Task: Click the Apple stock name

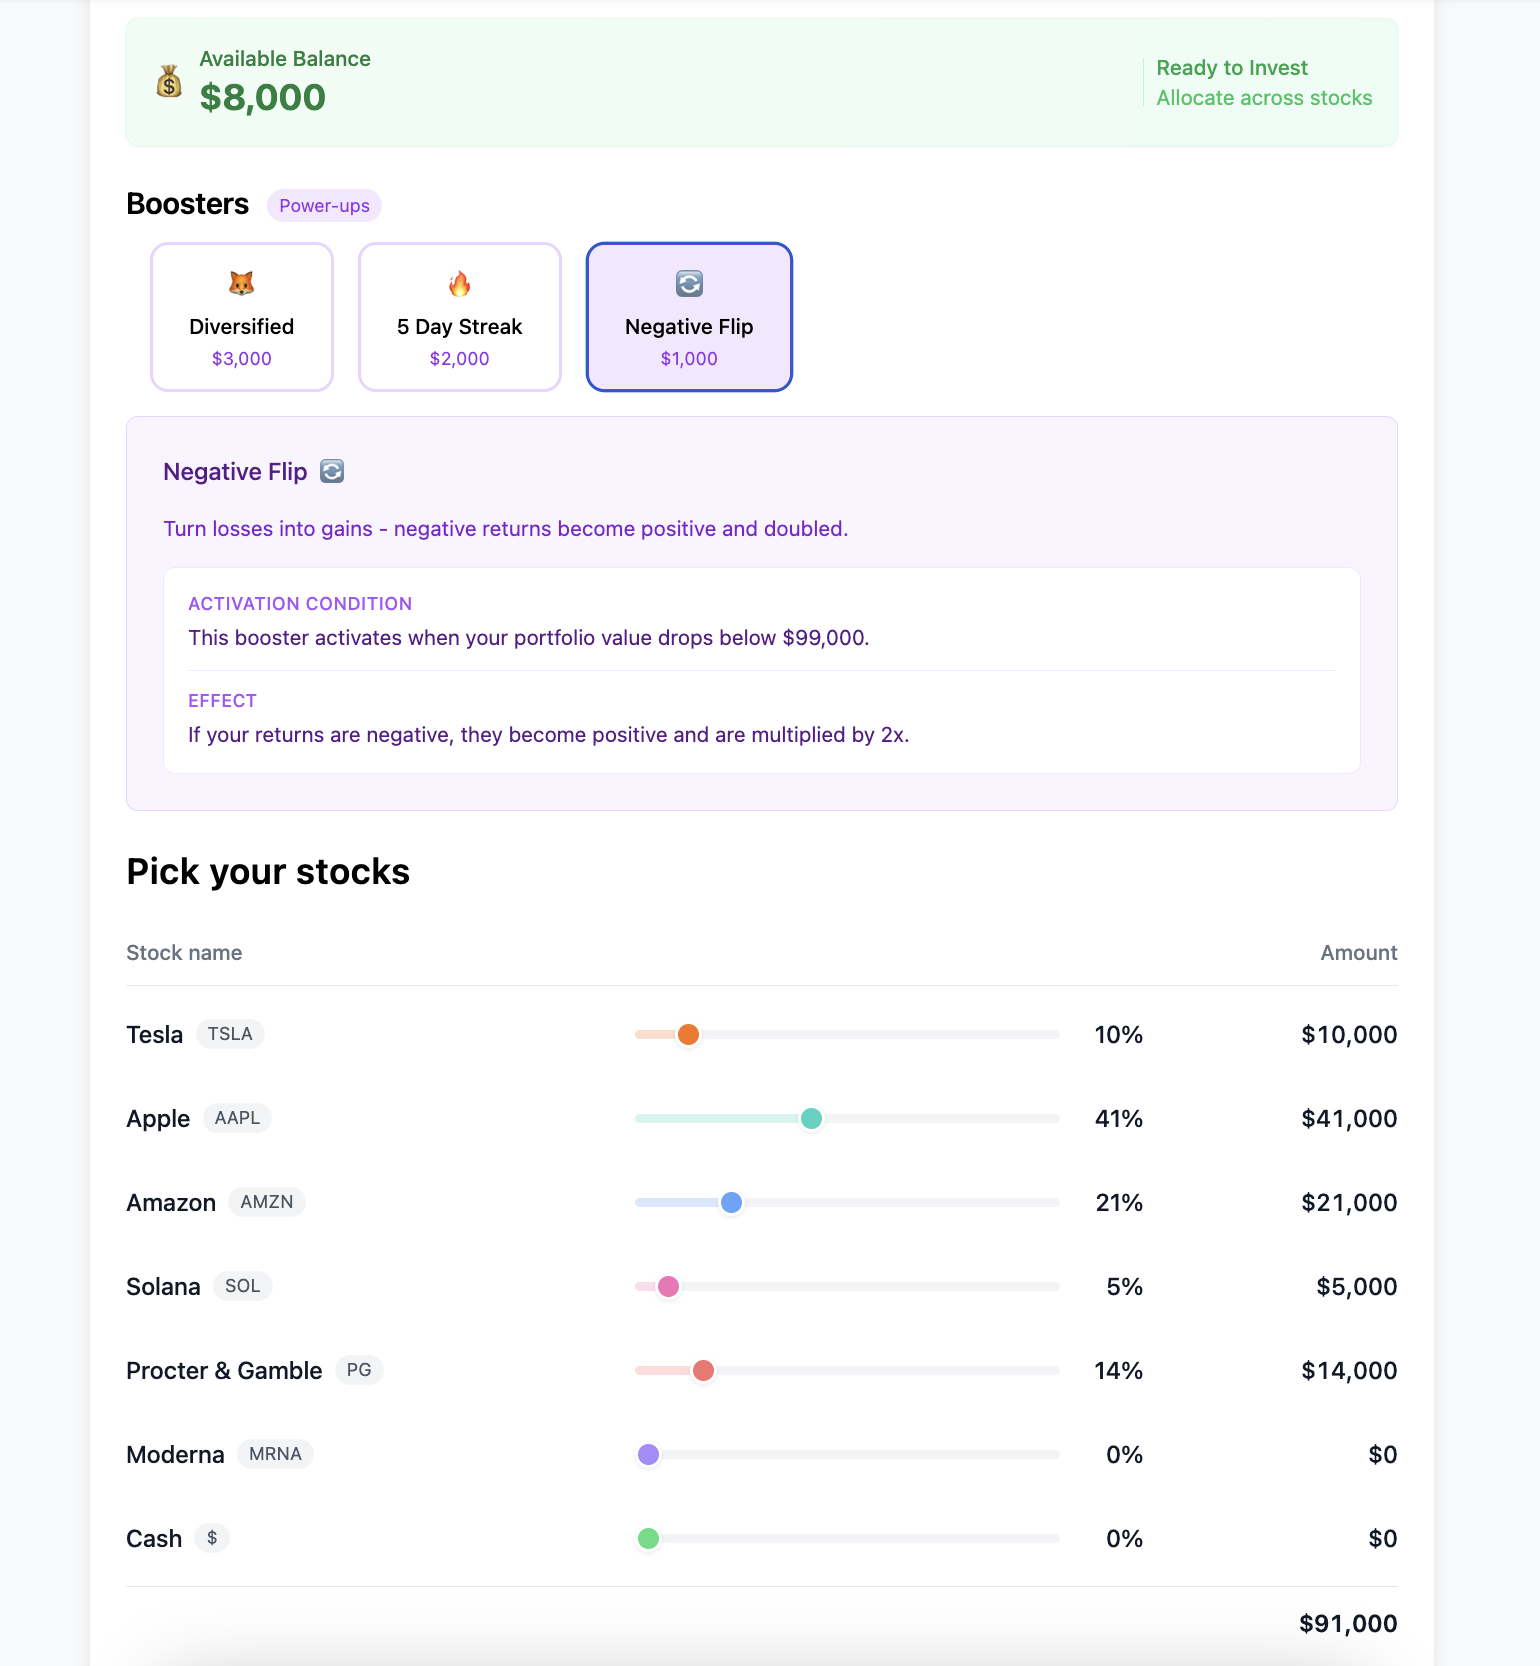Action: tap(158, 1118)
